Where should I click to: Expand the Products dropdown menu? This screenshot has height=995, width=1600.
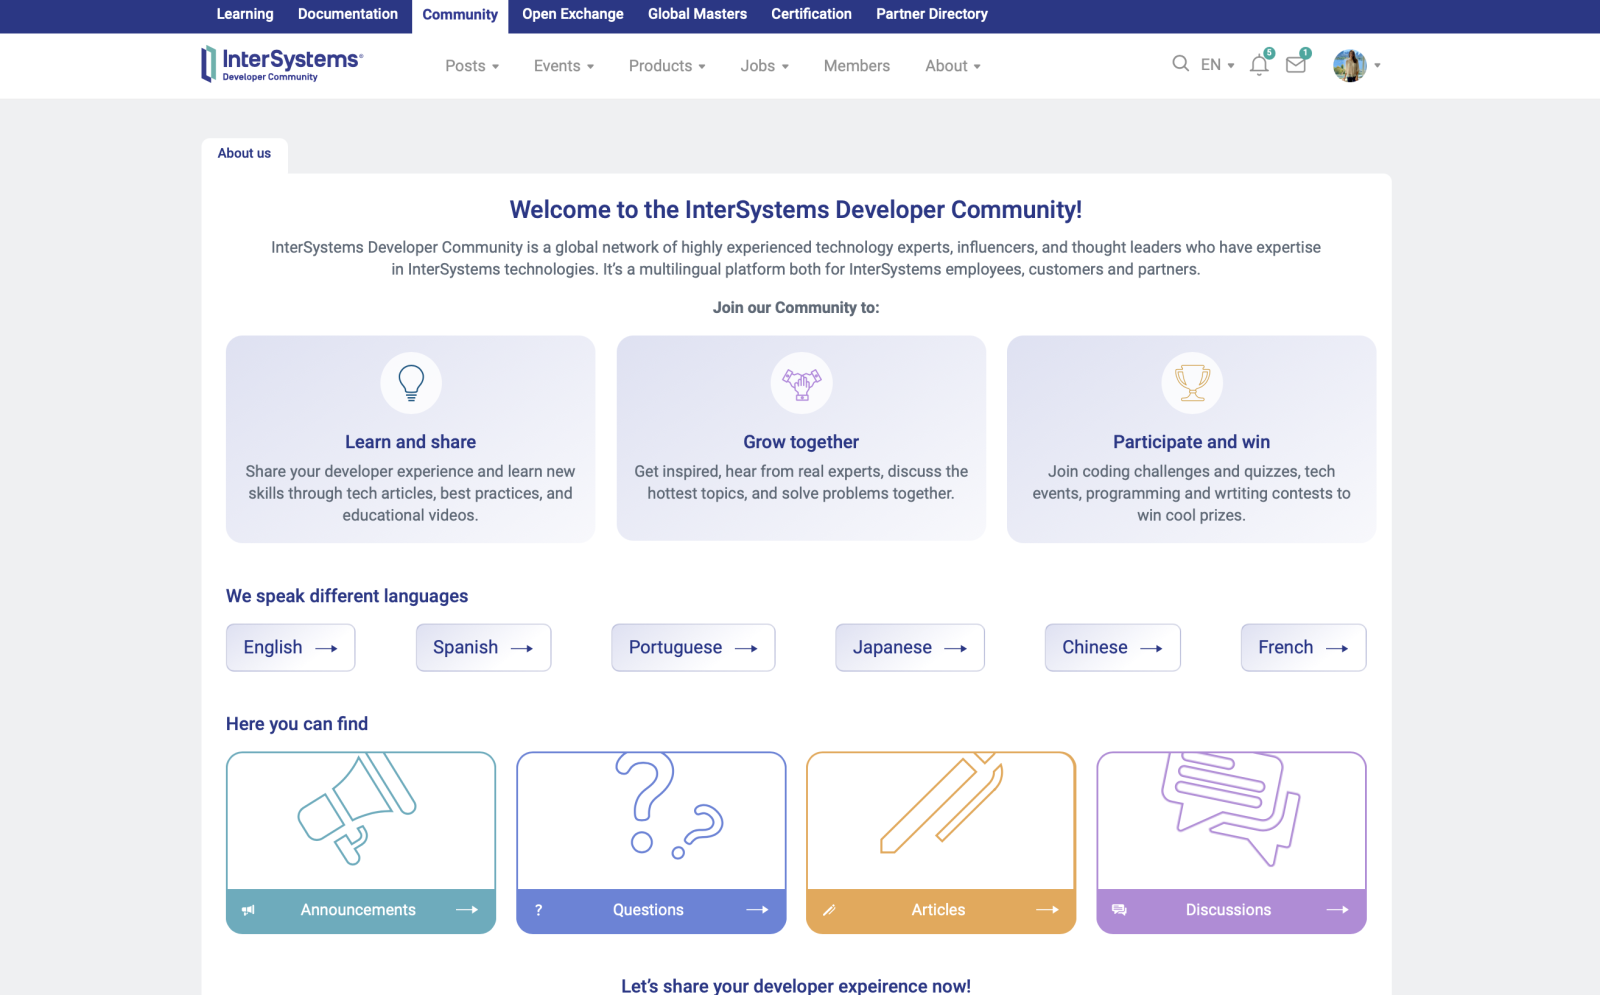pyautogui.click(x=667, y=66)
